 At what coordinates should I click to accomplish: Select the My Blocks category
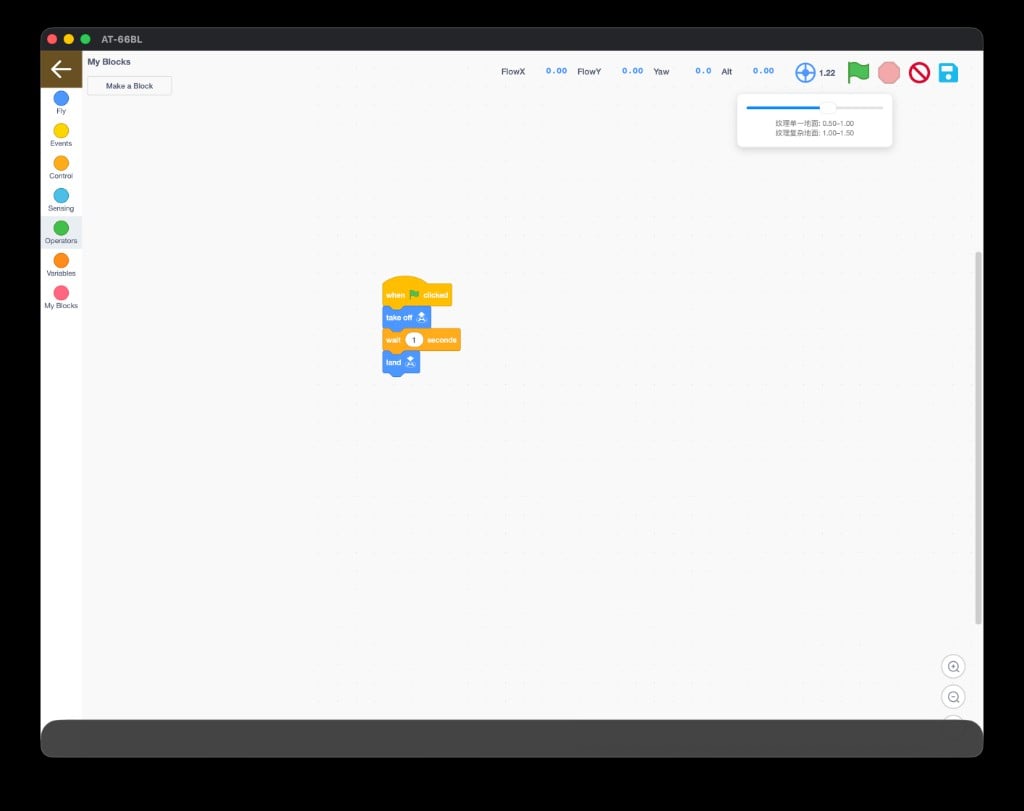(x=61, y=297)
